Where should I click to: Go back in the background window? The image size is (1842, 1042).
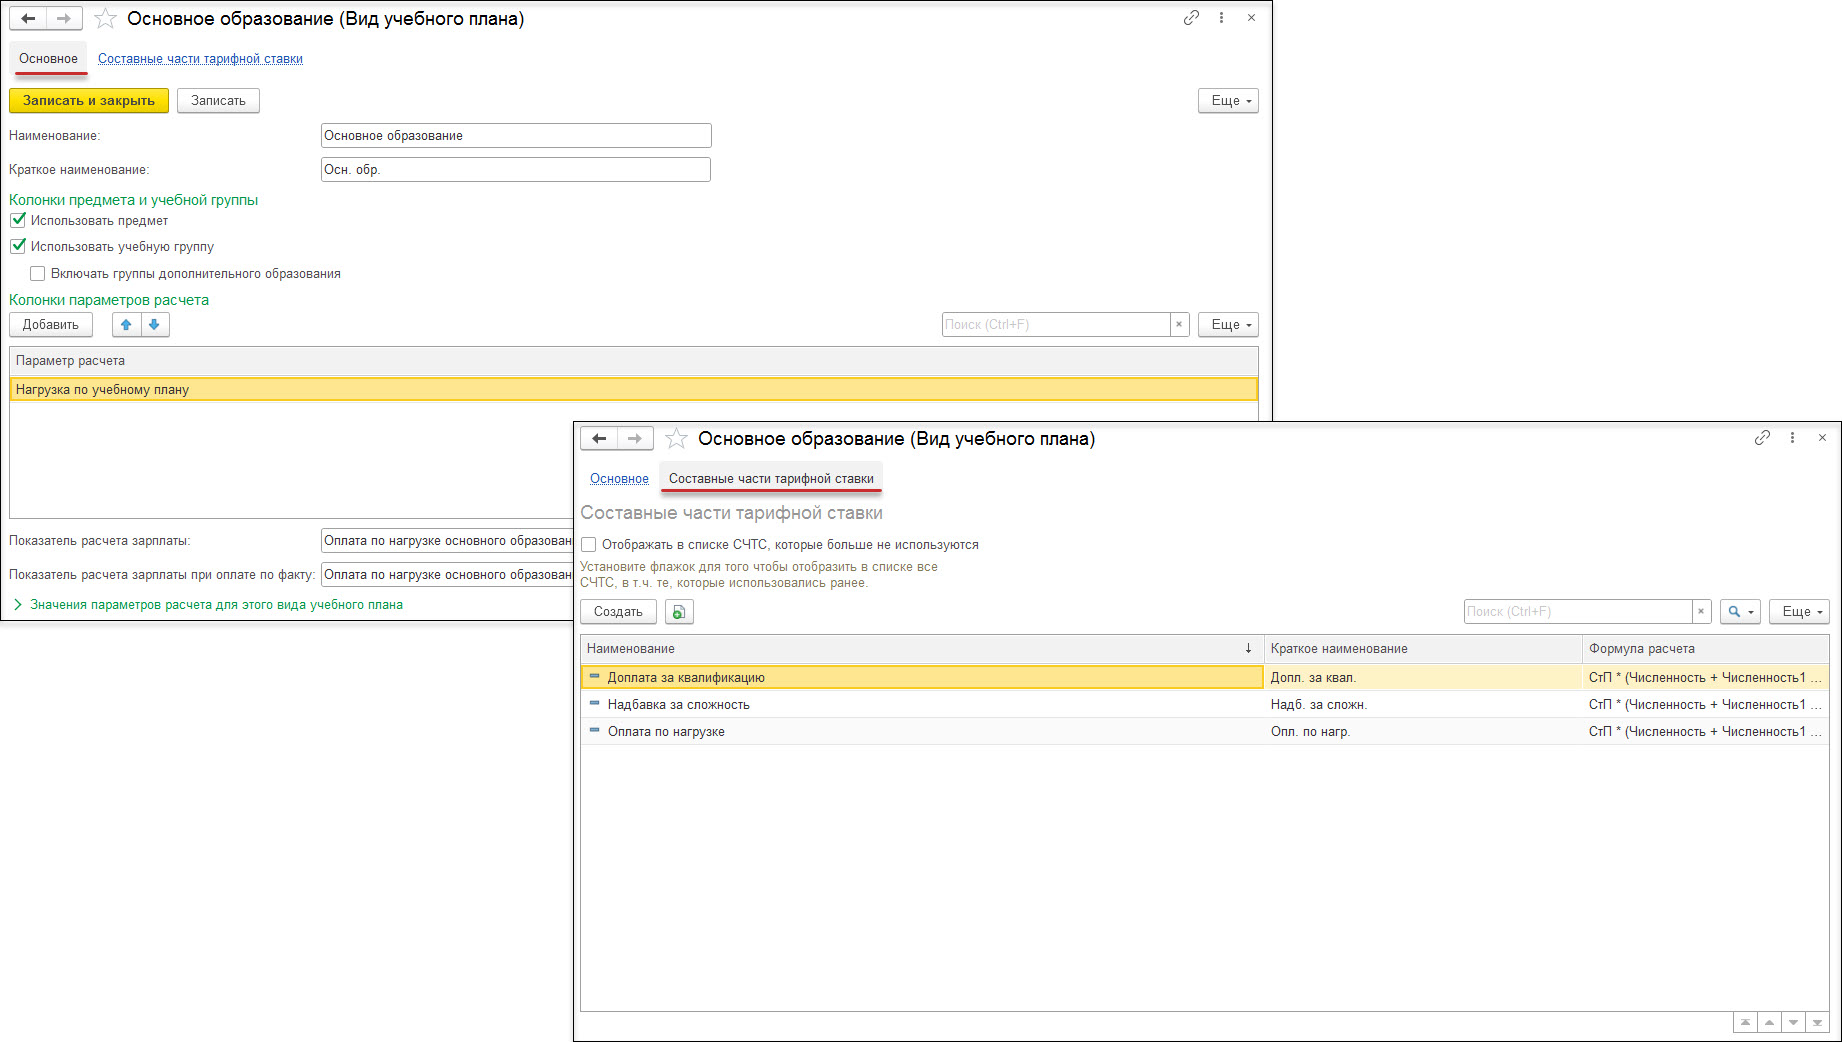(28, 18)
